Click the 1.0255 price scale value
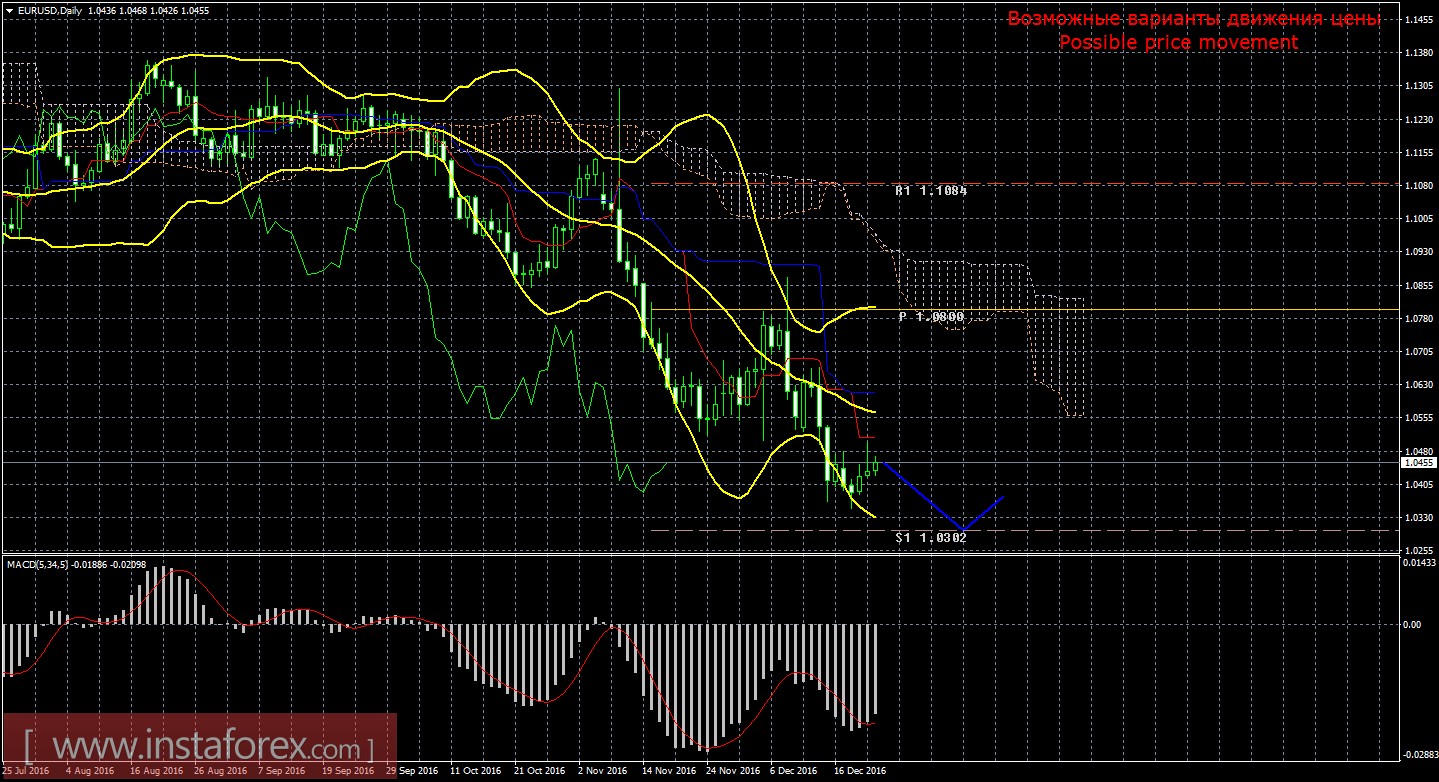 (x=1418, y=550)
